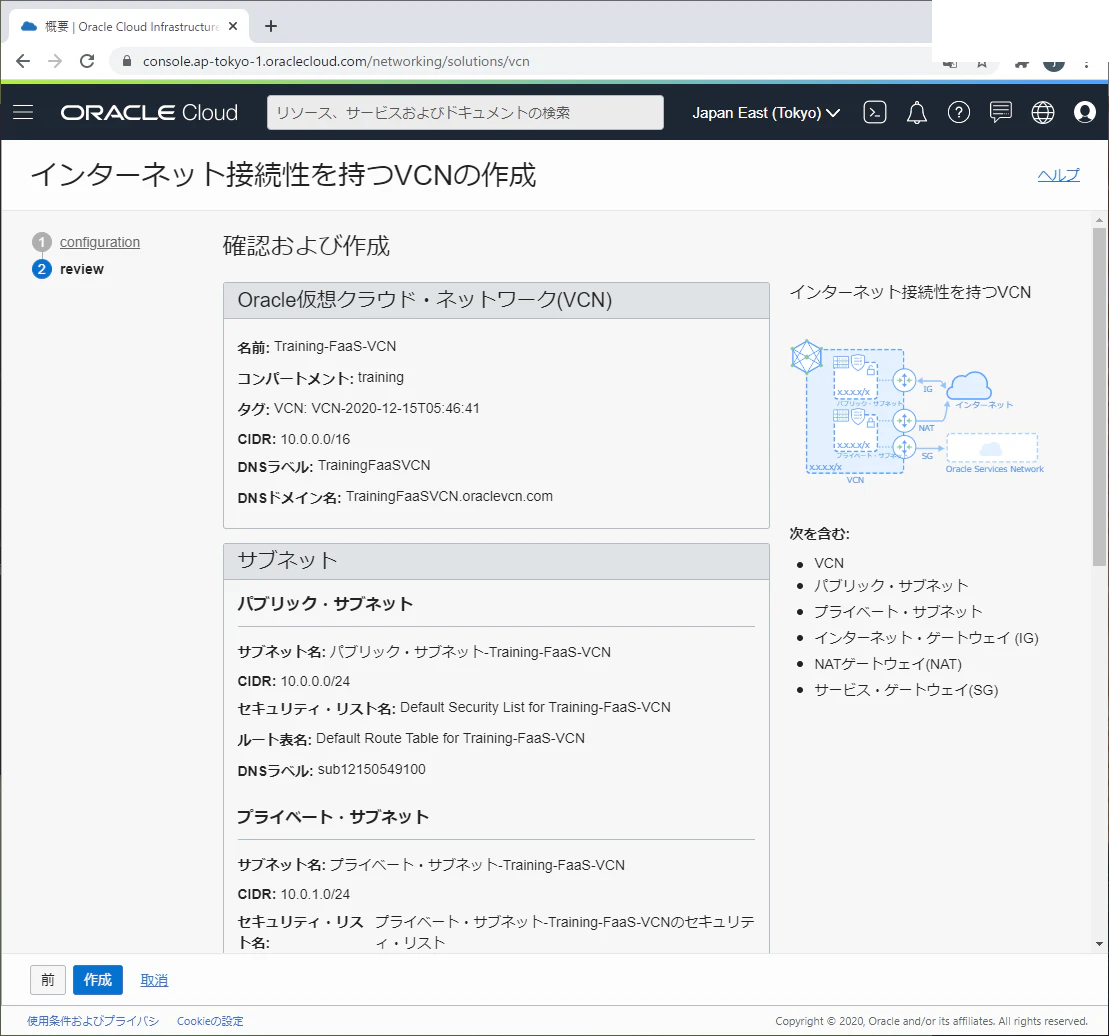1109x1036 pixels.
Task: Reload the page
Action: pos(87,61)
